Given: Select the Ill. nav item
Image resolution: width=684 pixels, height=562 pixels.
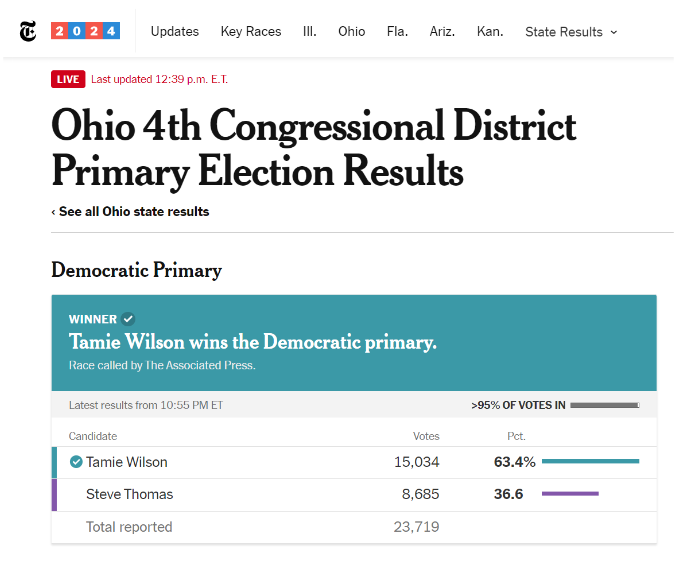Looking at the screenshot, I should point(310,31).
